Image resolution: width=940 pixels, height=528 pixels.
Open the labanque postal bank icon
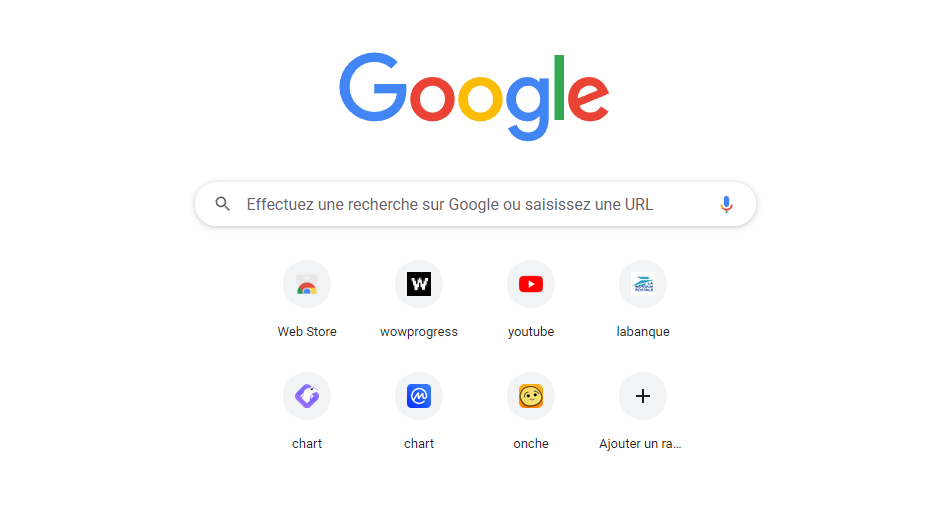(643, 284)
